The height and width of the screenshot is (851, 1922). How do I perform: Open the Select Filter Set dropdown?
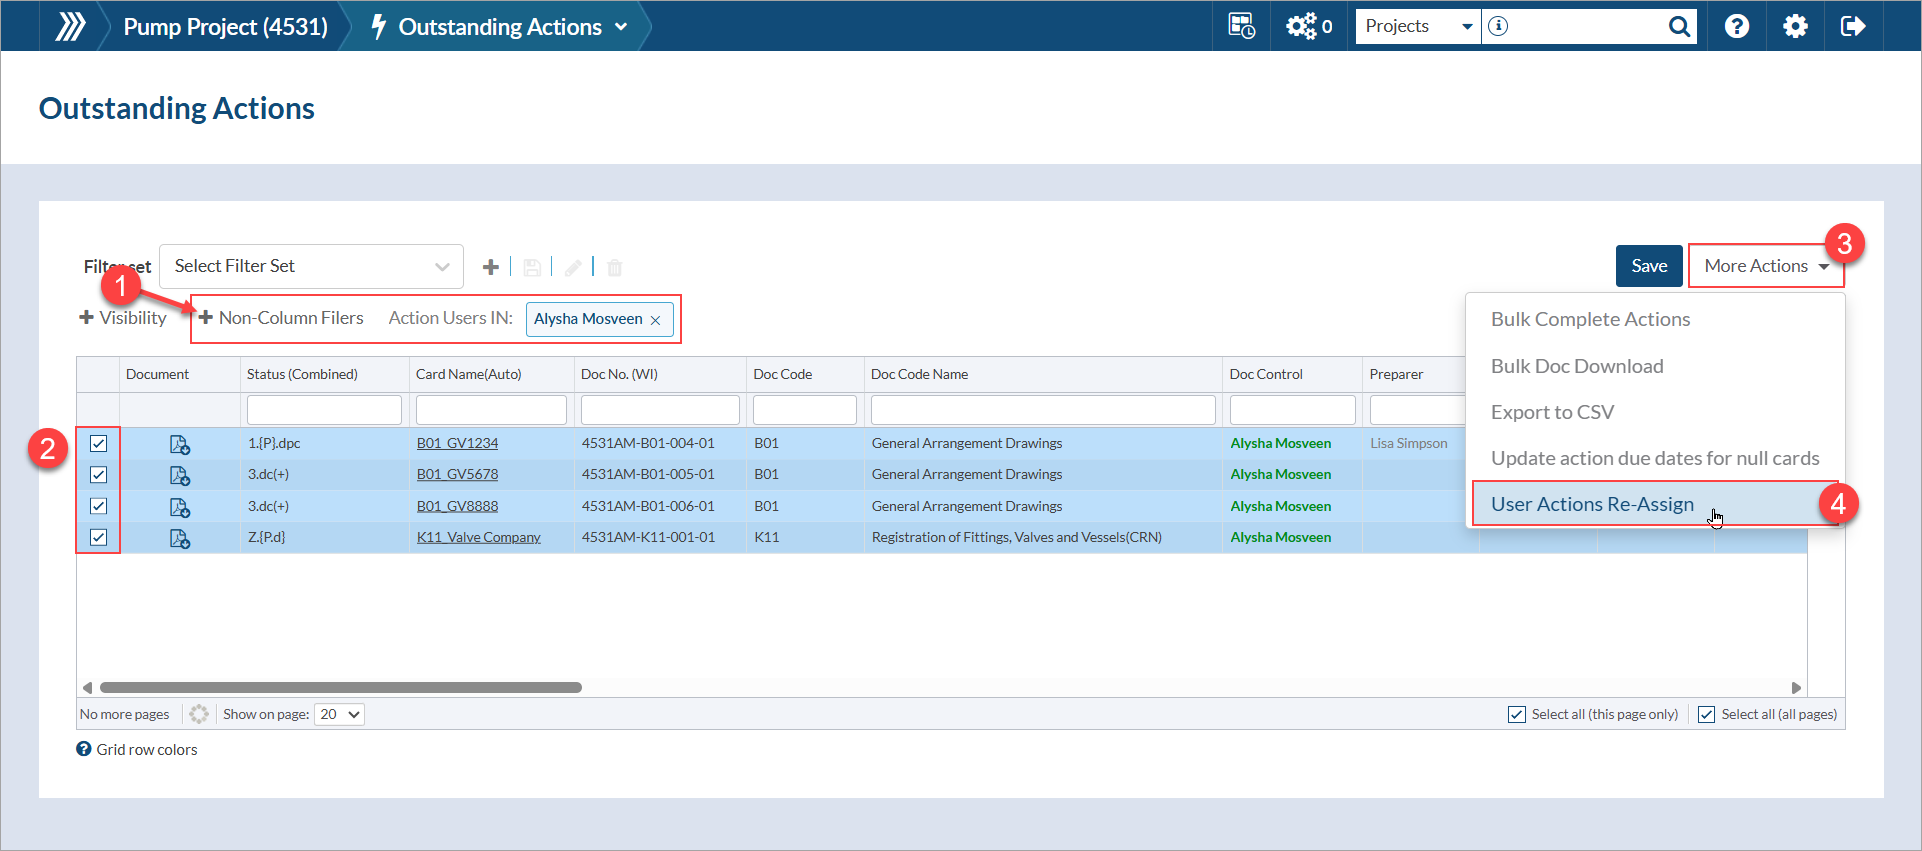coord(311,266)
